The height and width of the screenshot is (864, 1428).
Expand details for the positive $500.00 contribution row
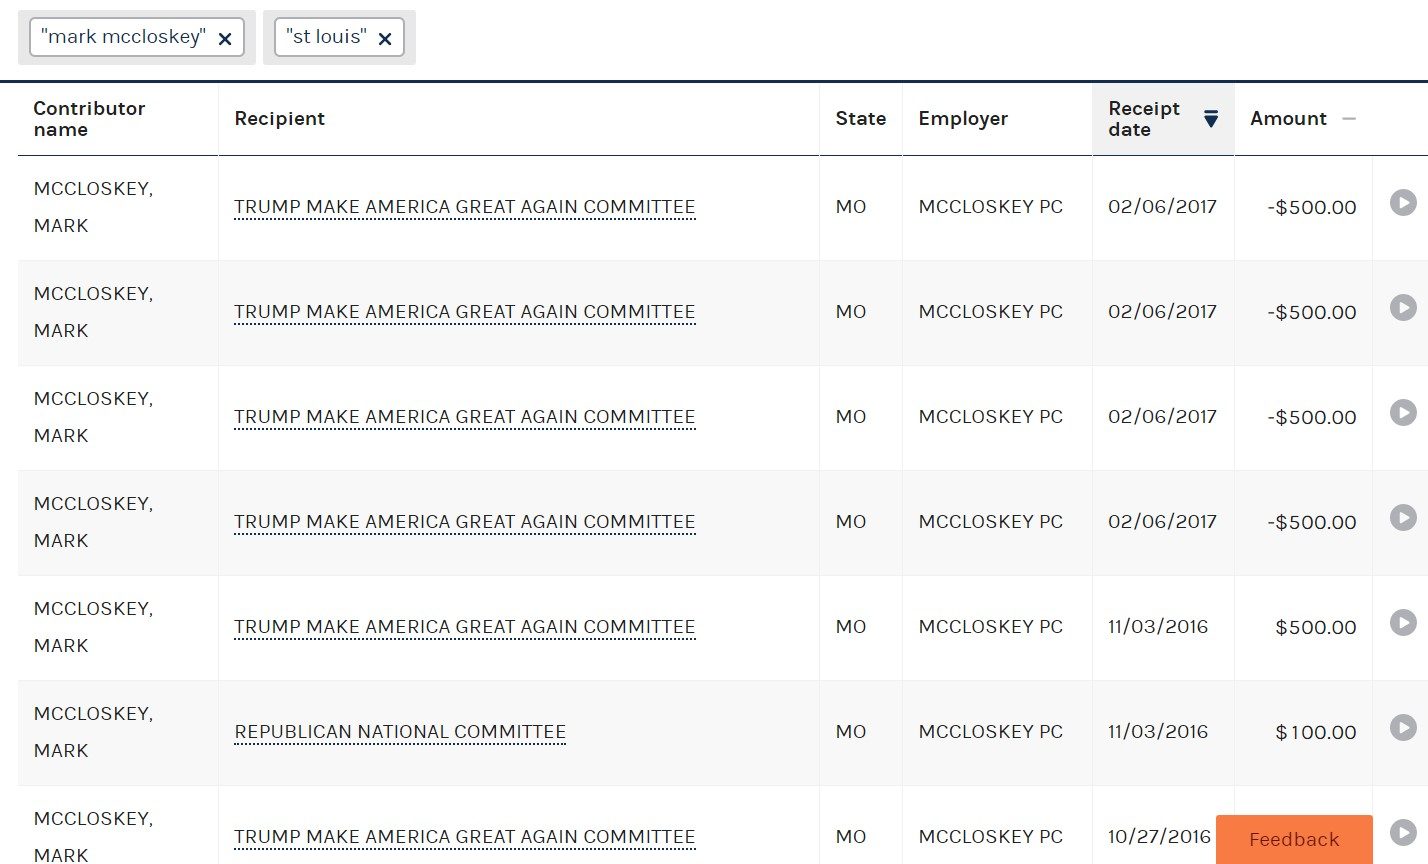point(1403,623)
